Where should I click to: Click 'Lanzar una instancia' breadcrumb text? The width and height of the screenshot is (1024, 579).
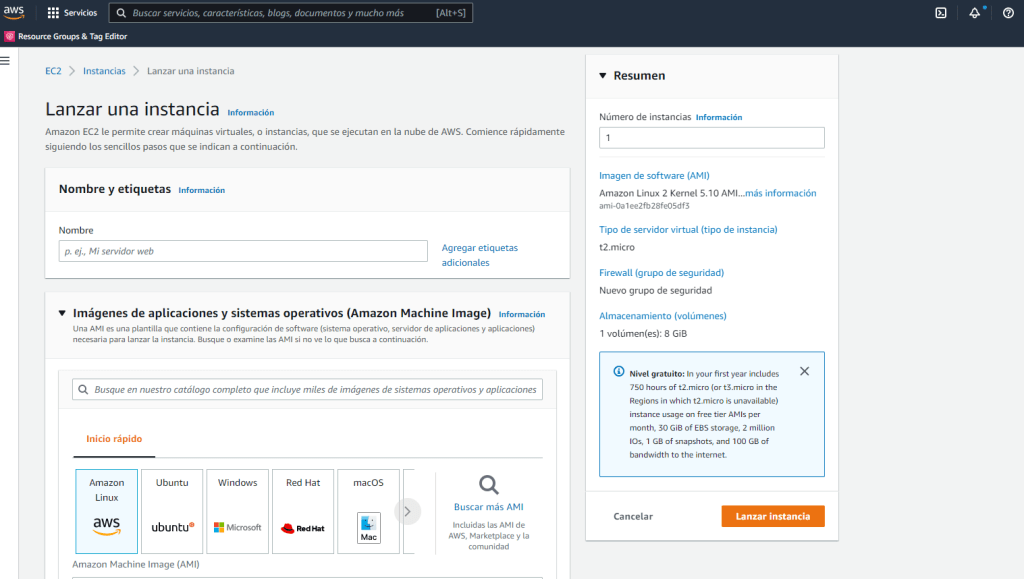coord(191,70)
